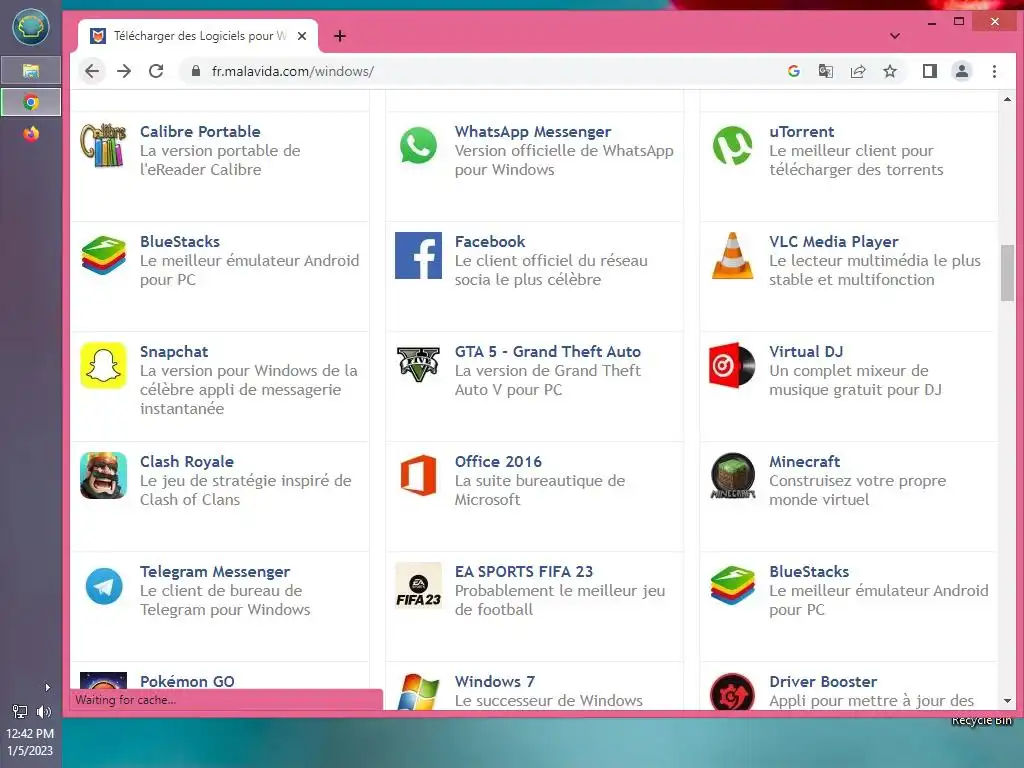Bookmark this page with the star icon
Screen dimensions: 1024x768
[x=889, y=71]
